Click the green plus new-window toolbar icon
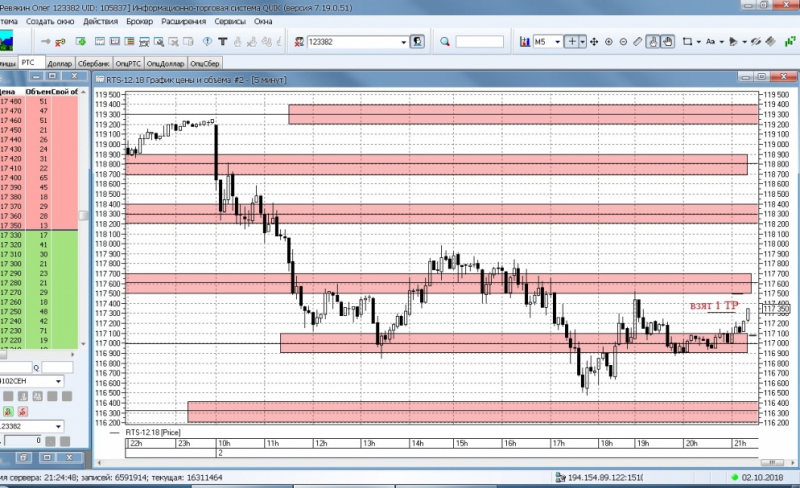This screenshot has height=488, width=800. point(81,41)
